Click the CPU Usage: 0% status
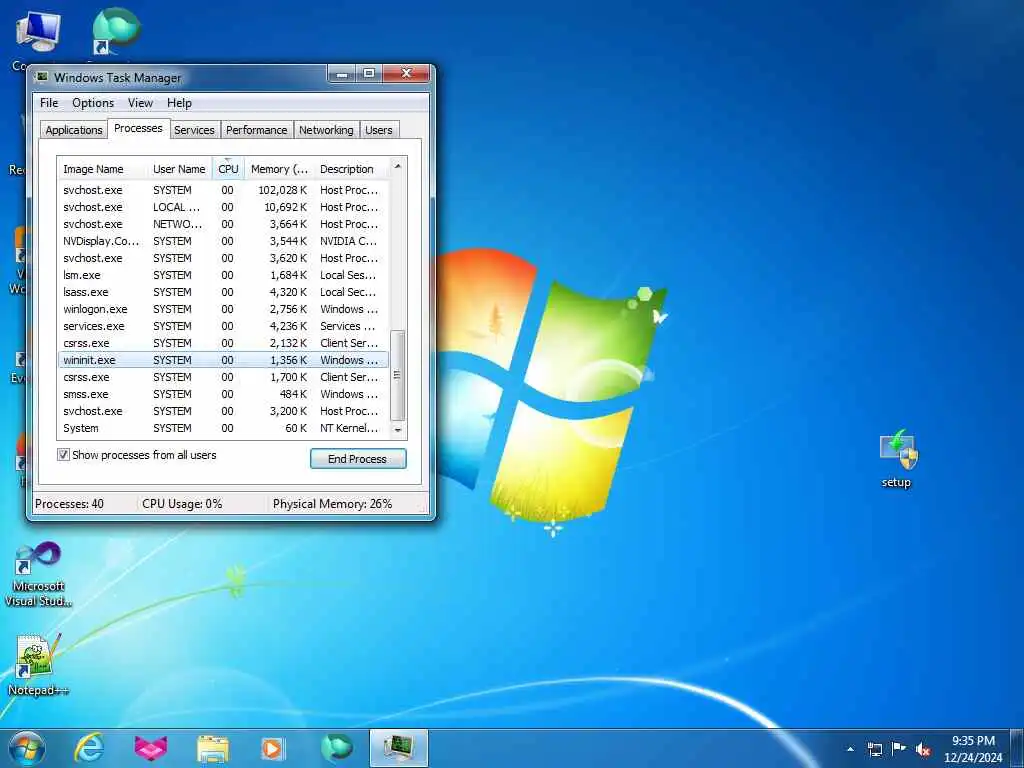The width and height of the screenshot is (1024, 768). pyautogui.click(x=182, y=504)
